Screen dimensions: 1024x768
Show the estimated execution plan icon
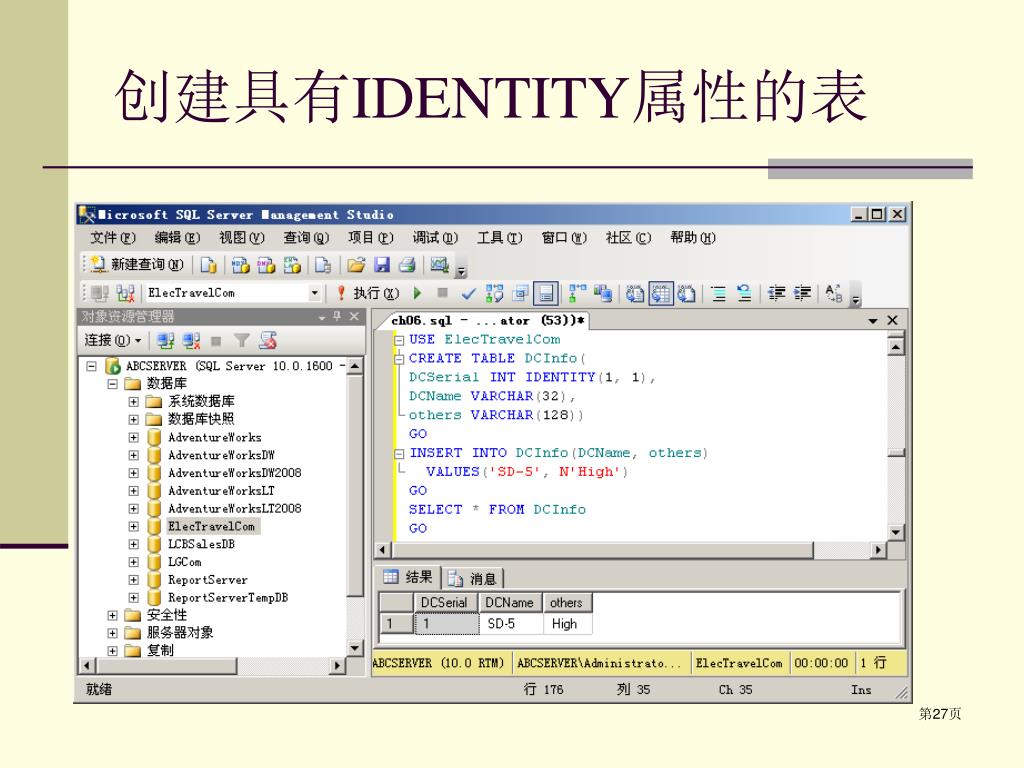(x=494, y=294)
